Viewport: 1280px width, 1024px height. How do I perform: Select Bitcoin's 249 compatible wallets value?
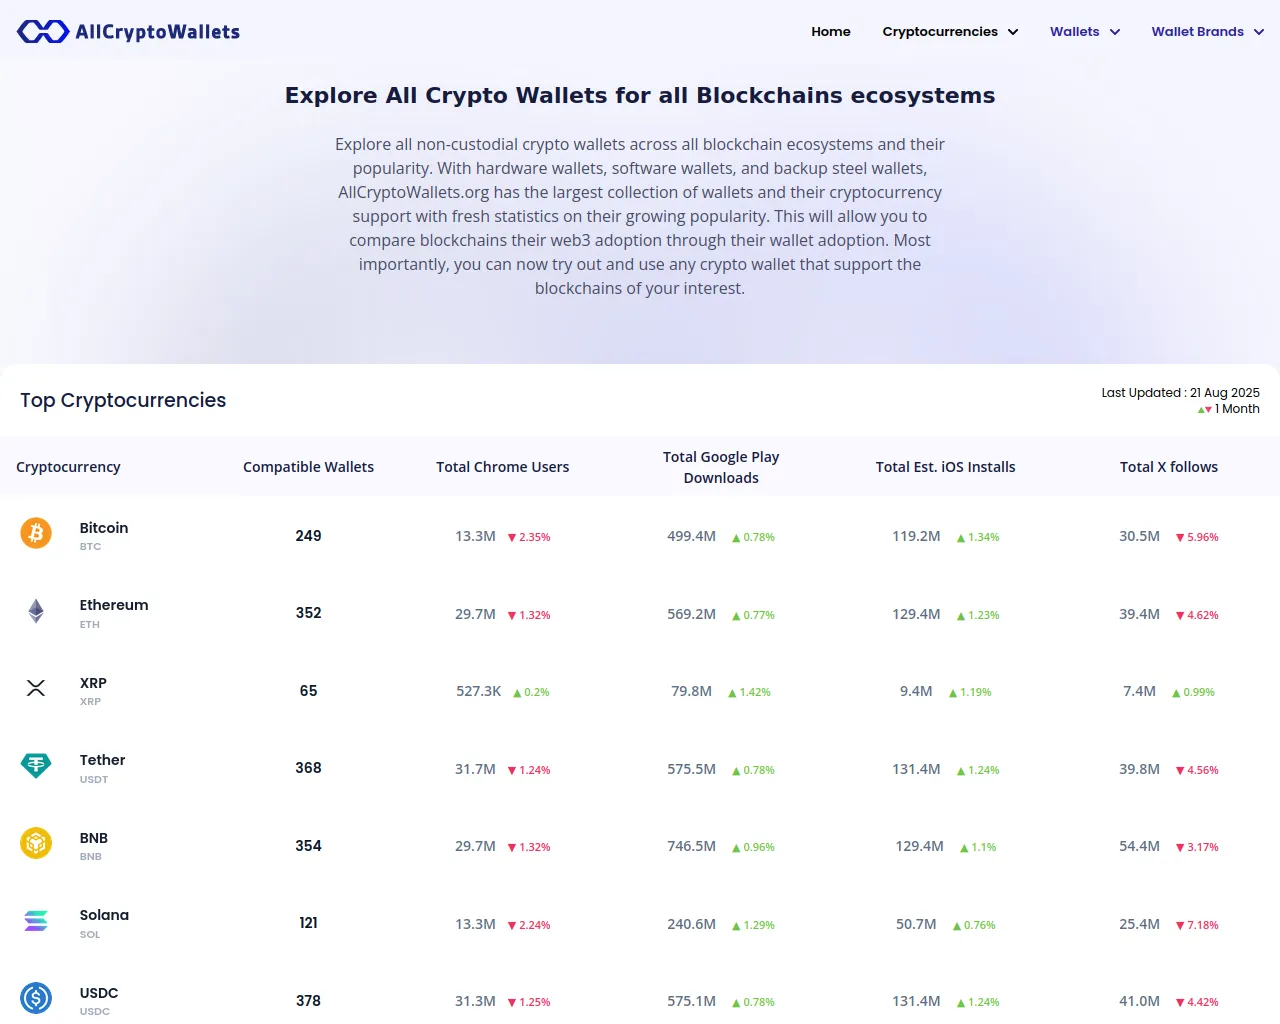point(308,536)
